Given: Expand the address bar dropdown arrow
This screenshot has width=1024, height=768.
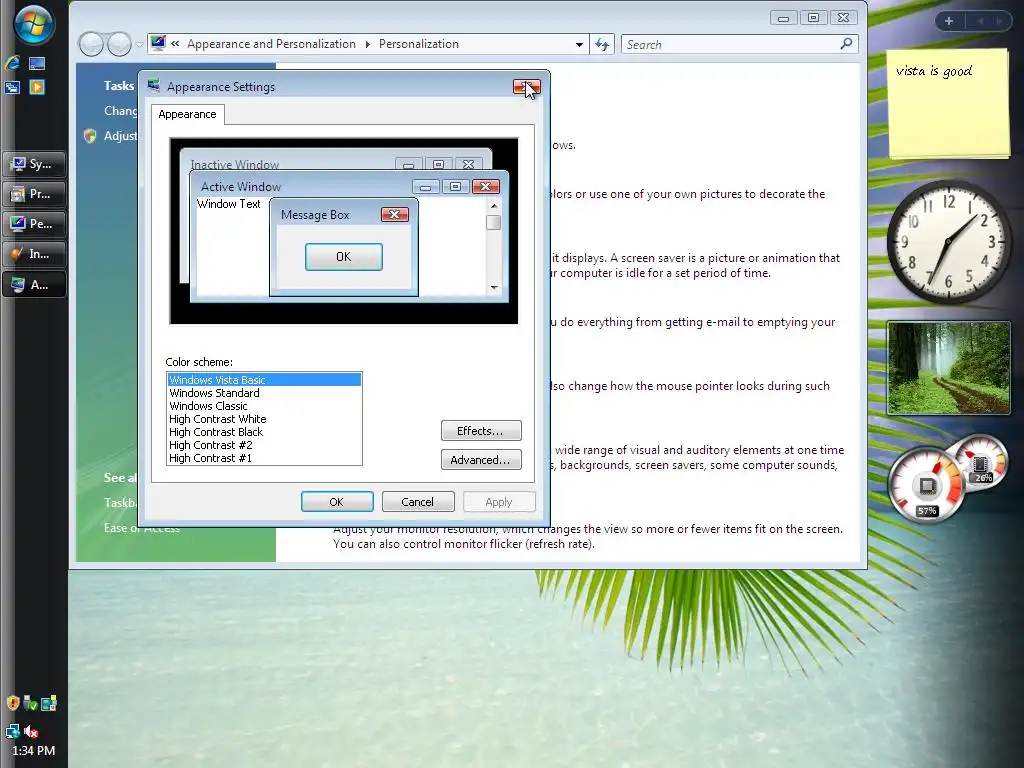Looking at the screenshot, I should (579, 45).
